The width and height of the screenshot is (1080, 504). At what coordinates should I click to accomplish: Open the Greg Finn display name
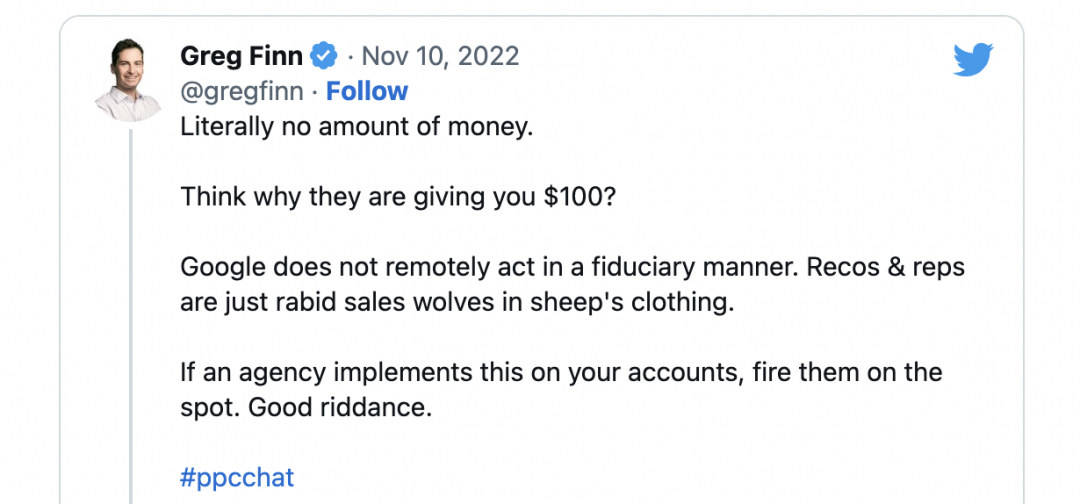click(242, 55)
